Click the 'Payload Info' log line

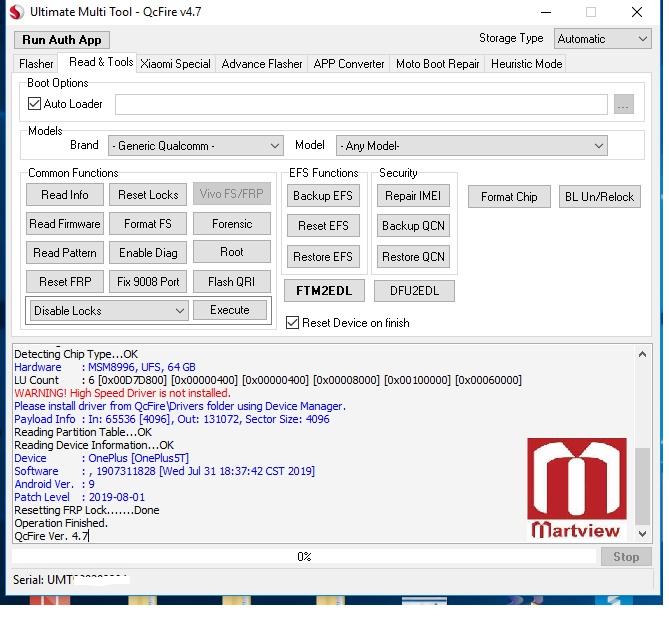[172, 419]
